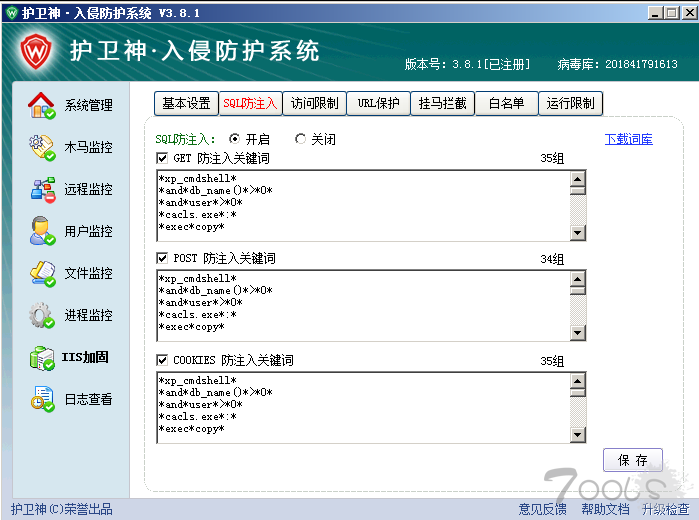Image resolution: width=699 pixels, height=520 pixels.
Task: Select the 开启 radio button
Action: 234,139
